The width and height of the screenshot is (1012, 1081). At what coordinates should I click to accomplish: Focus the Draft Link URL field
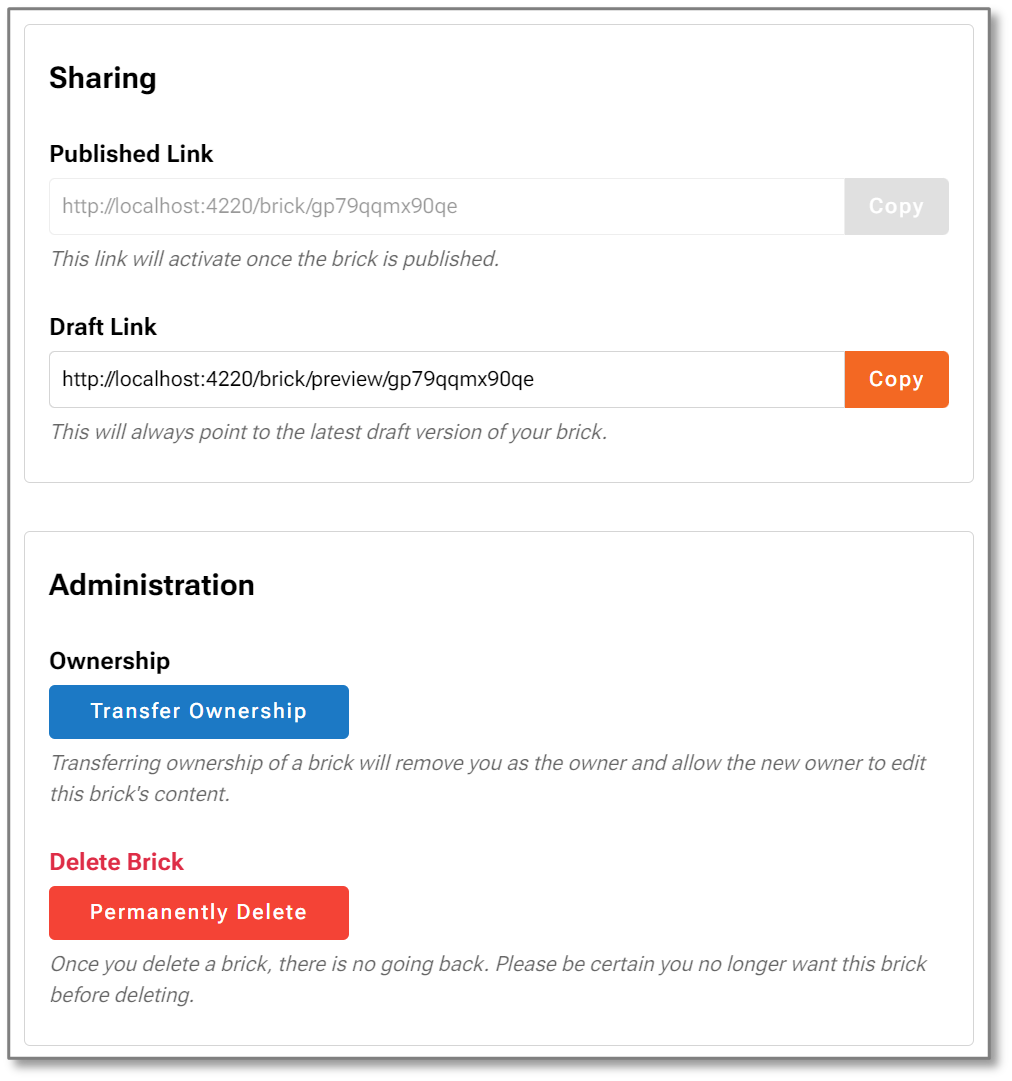coord(447,379)
